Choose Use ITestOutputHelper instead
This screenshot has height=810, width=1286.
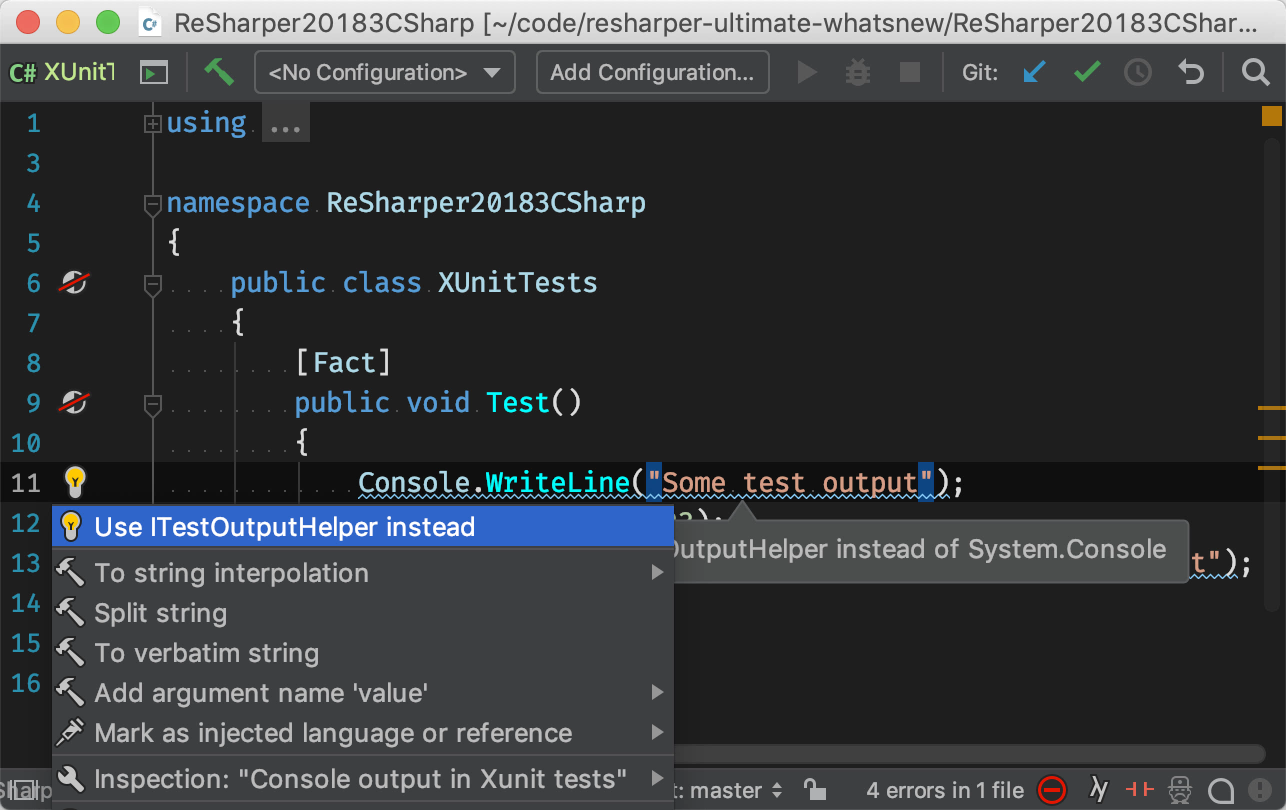pyautogui.click(x=363, y=526)
